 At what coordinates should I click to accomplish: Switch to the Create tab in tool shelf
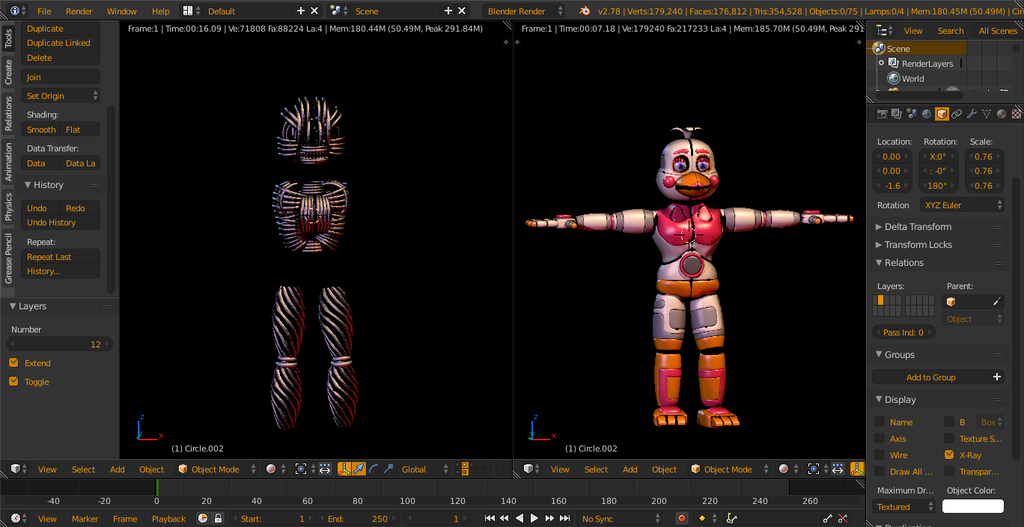click(x=8, y=72)
